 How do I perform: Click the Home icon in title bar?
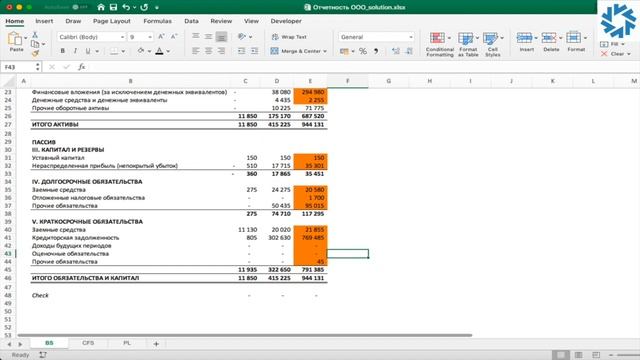point(101,7)
